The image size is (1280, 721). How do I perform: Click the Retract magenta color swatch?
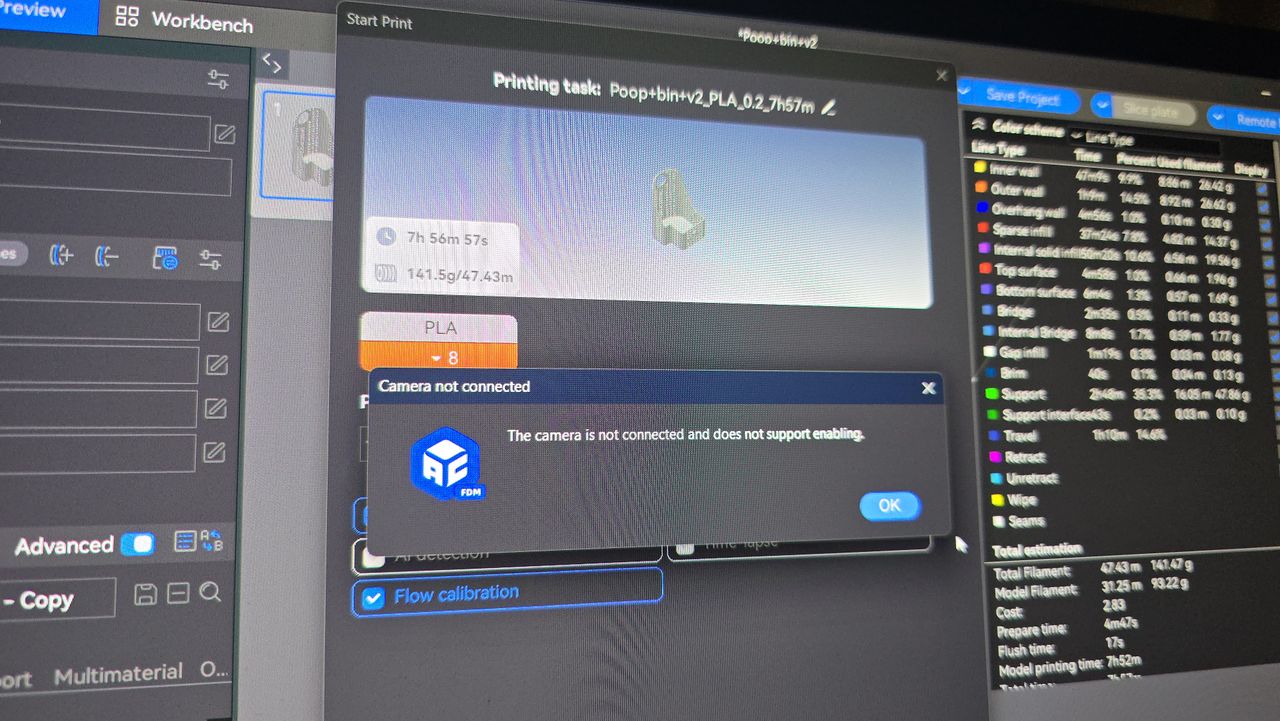[x=995, y=456]
